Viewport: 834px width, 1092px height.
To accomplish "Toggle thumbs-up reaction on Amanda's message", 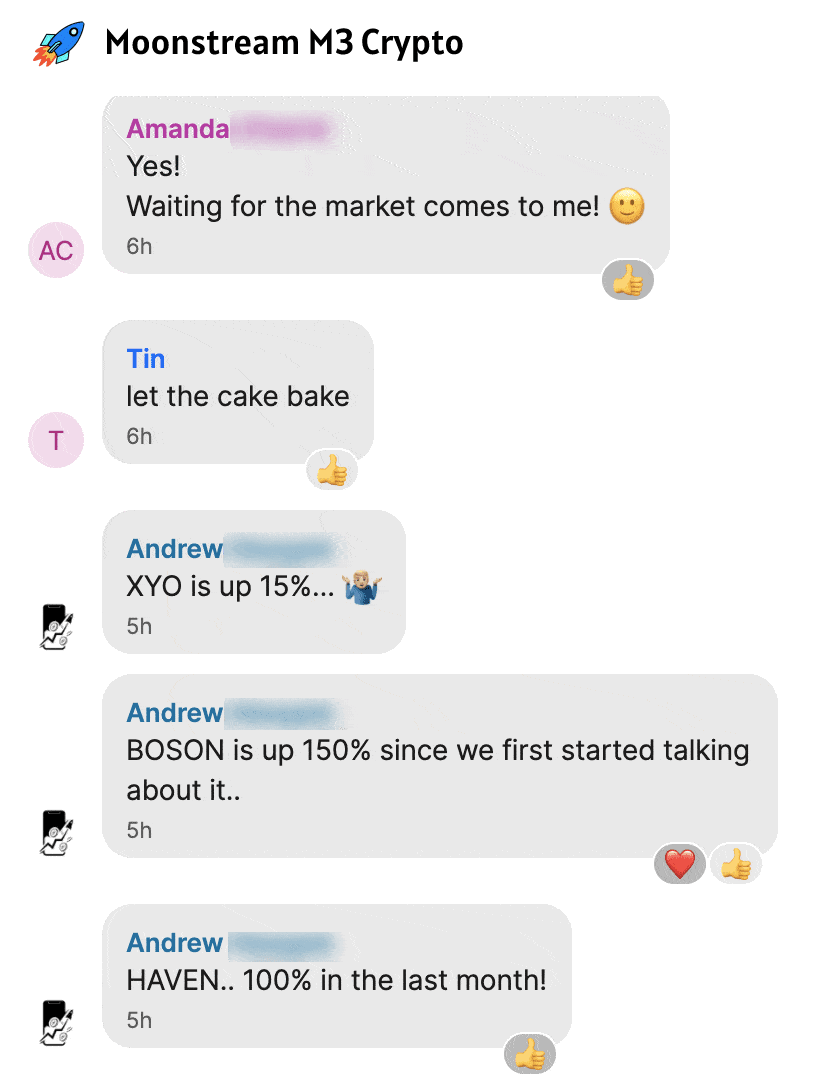I will [x=628, y=280].
